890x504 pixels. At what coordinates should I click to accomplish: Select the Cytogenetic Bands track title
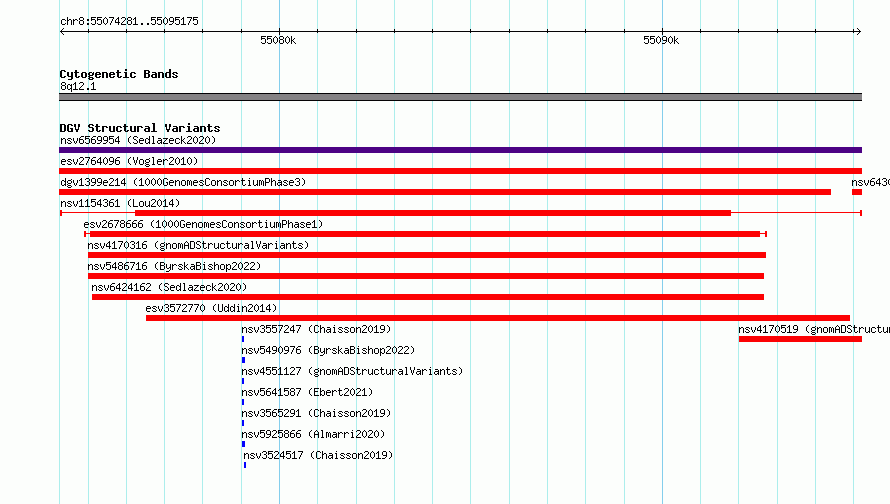[119, 74]
